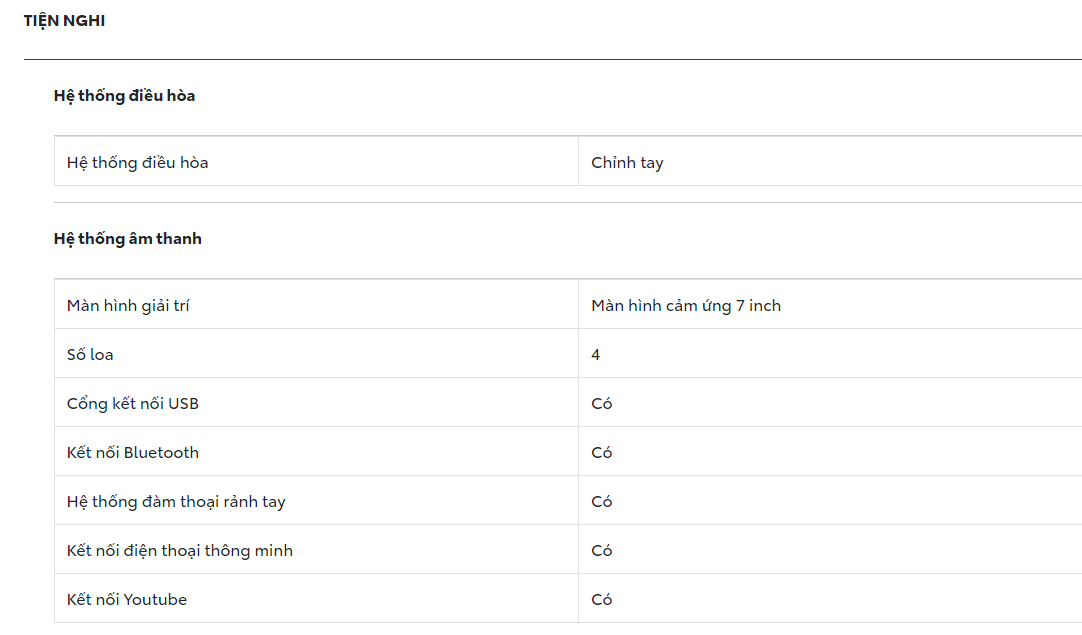This screenshot has height=635, width=1082.
Task: Select the bold Hệ thống điều hòa heading
Action: (x=124, y=96)
